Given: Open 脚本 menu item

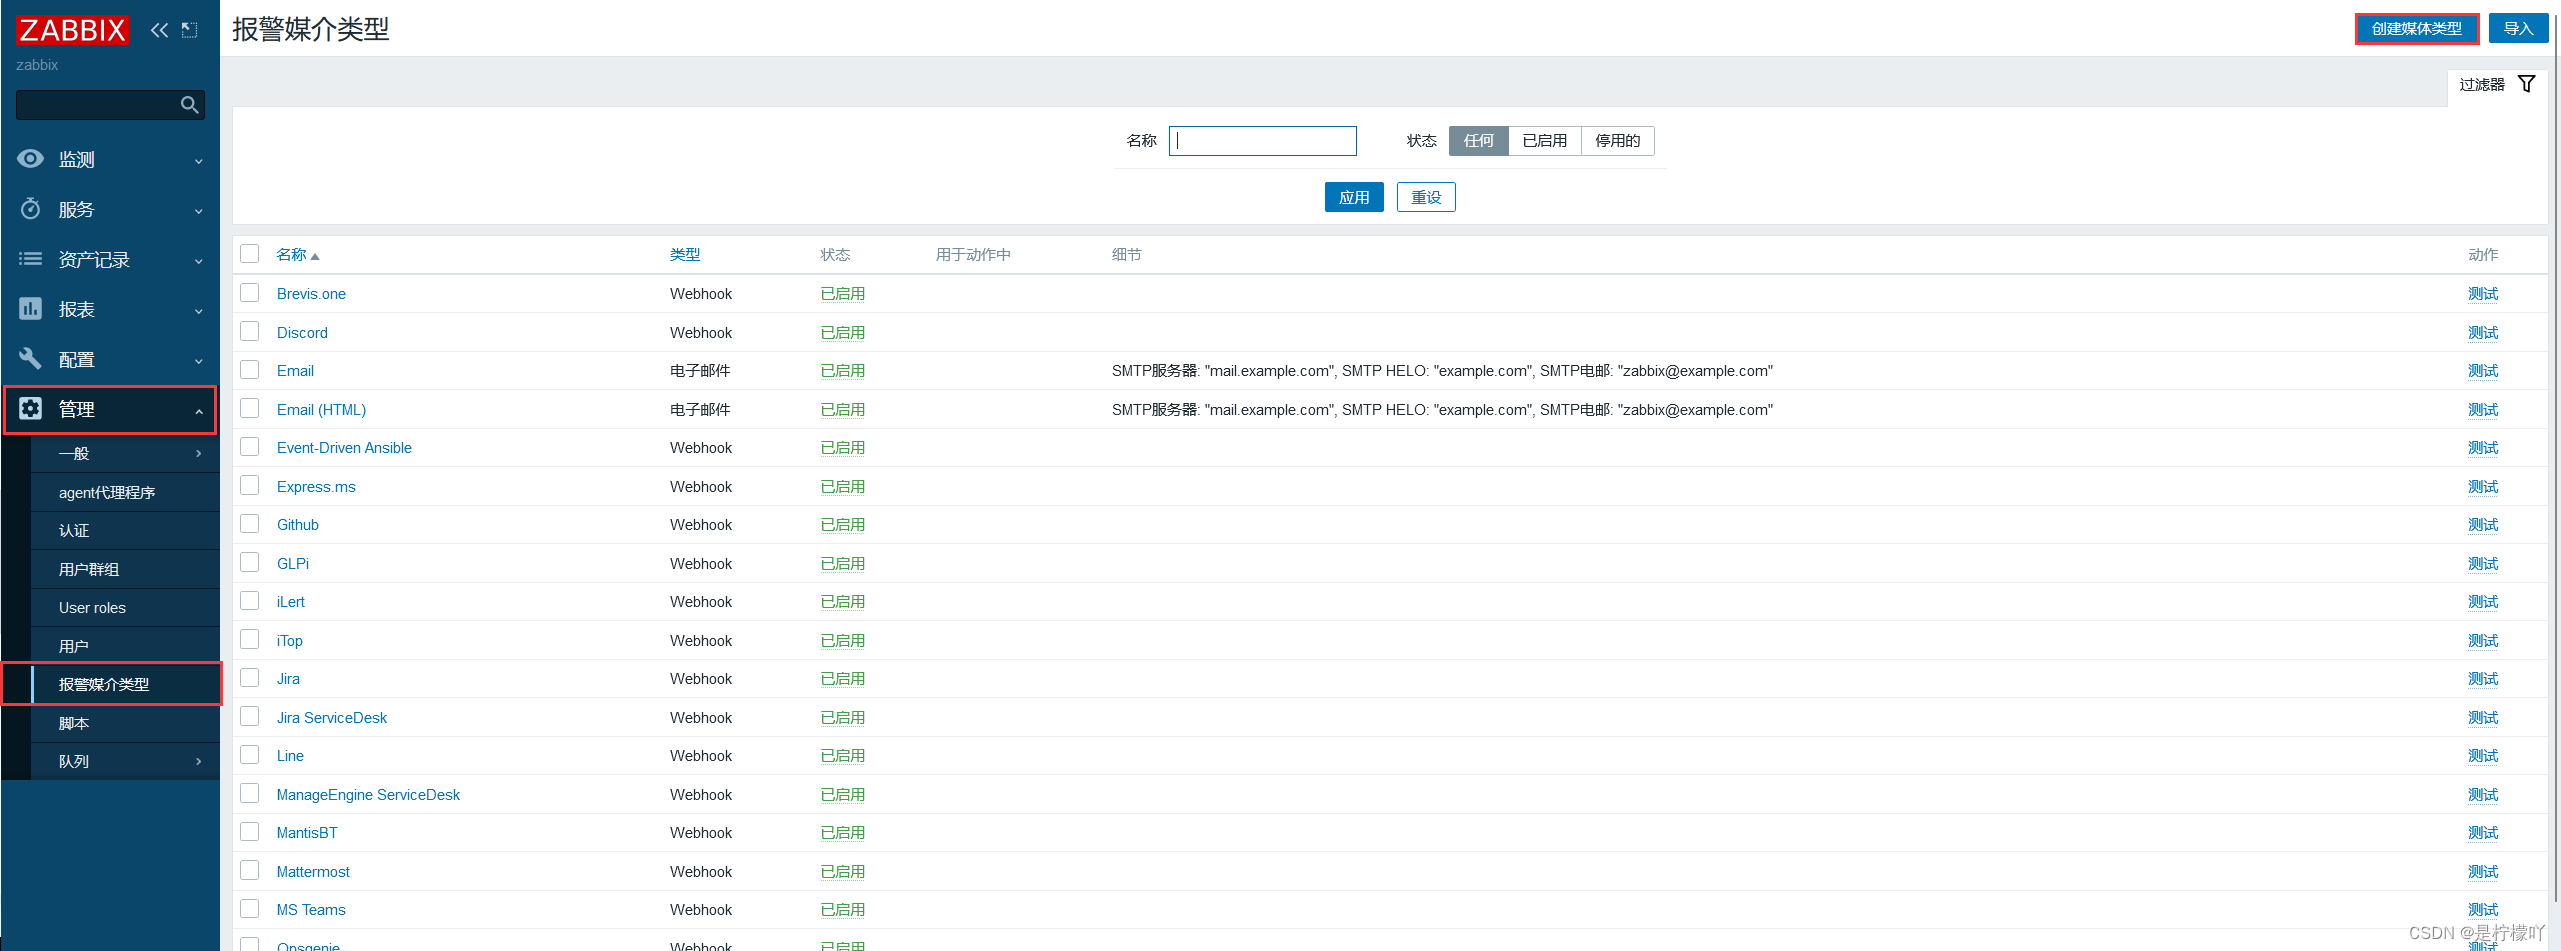Looking at the screenshot, I should (x=126, y=723).
